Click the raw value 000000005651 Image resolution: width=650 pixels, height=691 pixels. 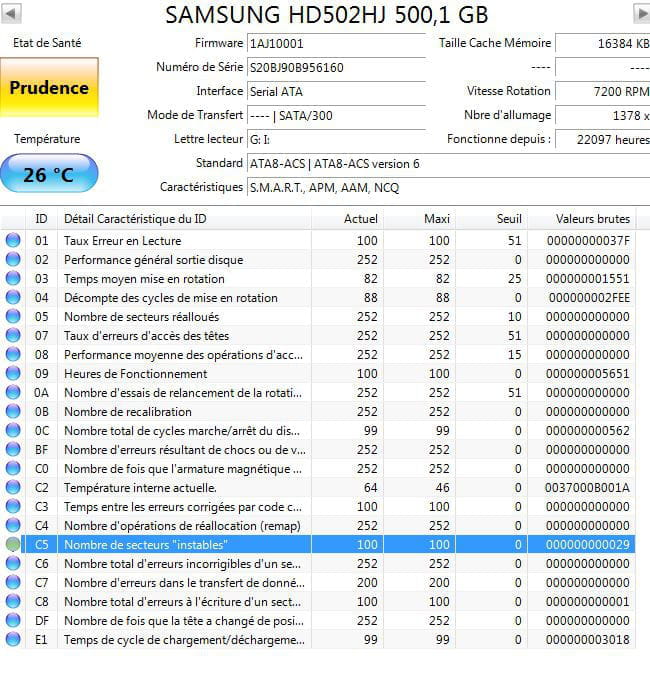pyautogui.click(x=588, y=373)
